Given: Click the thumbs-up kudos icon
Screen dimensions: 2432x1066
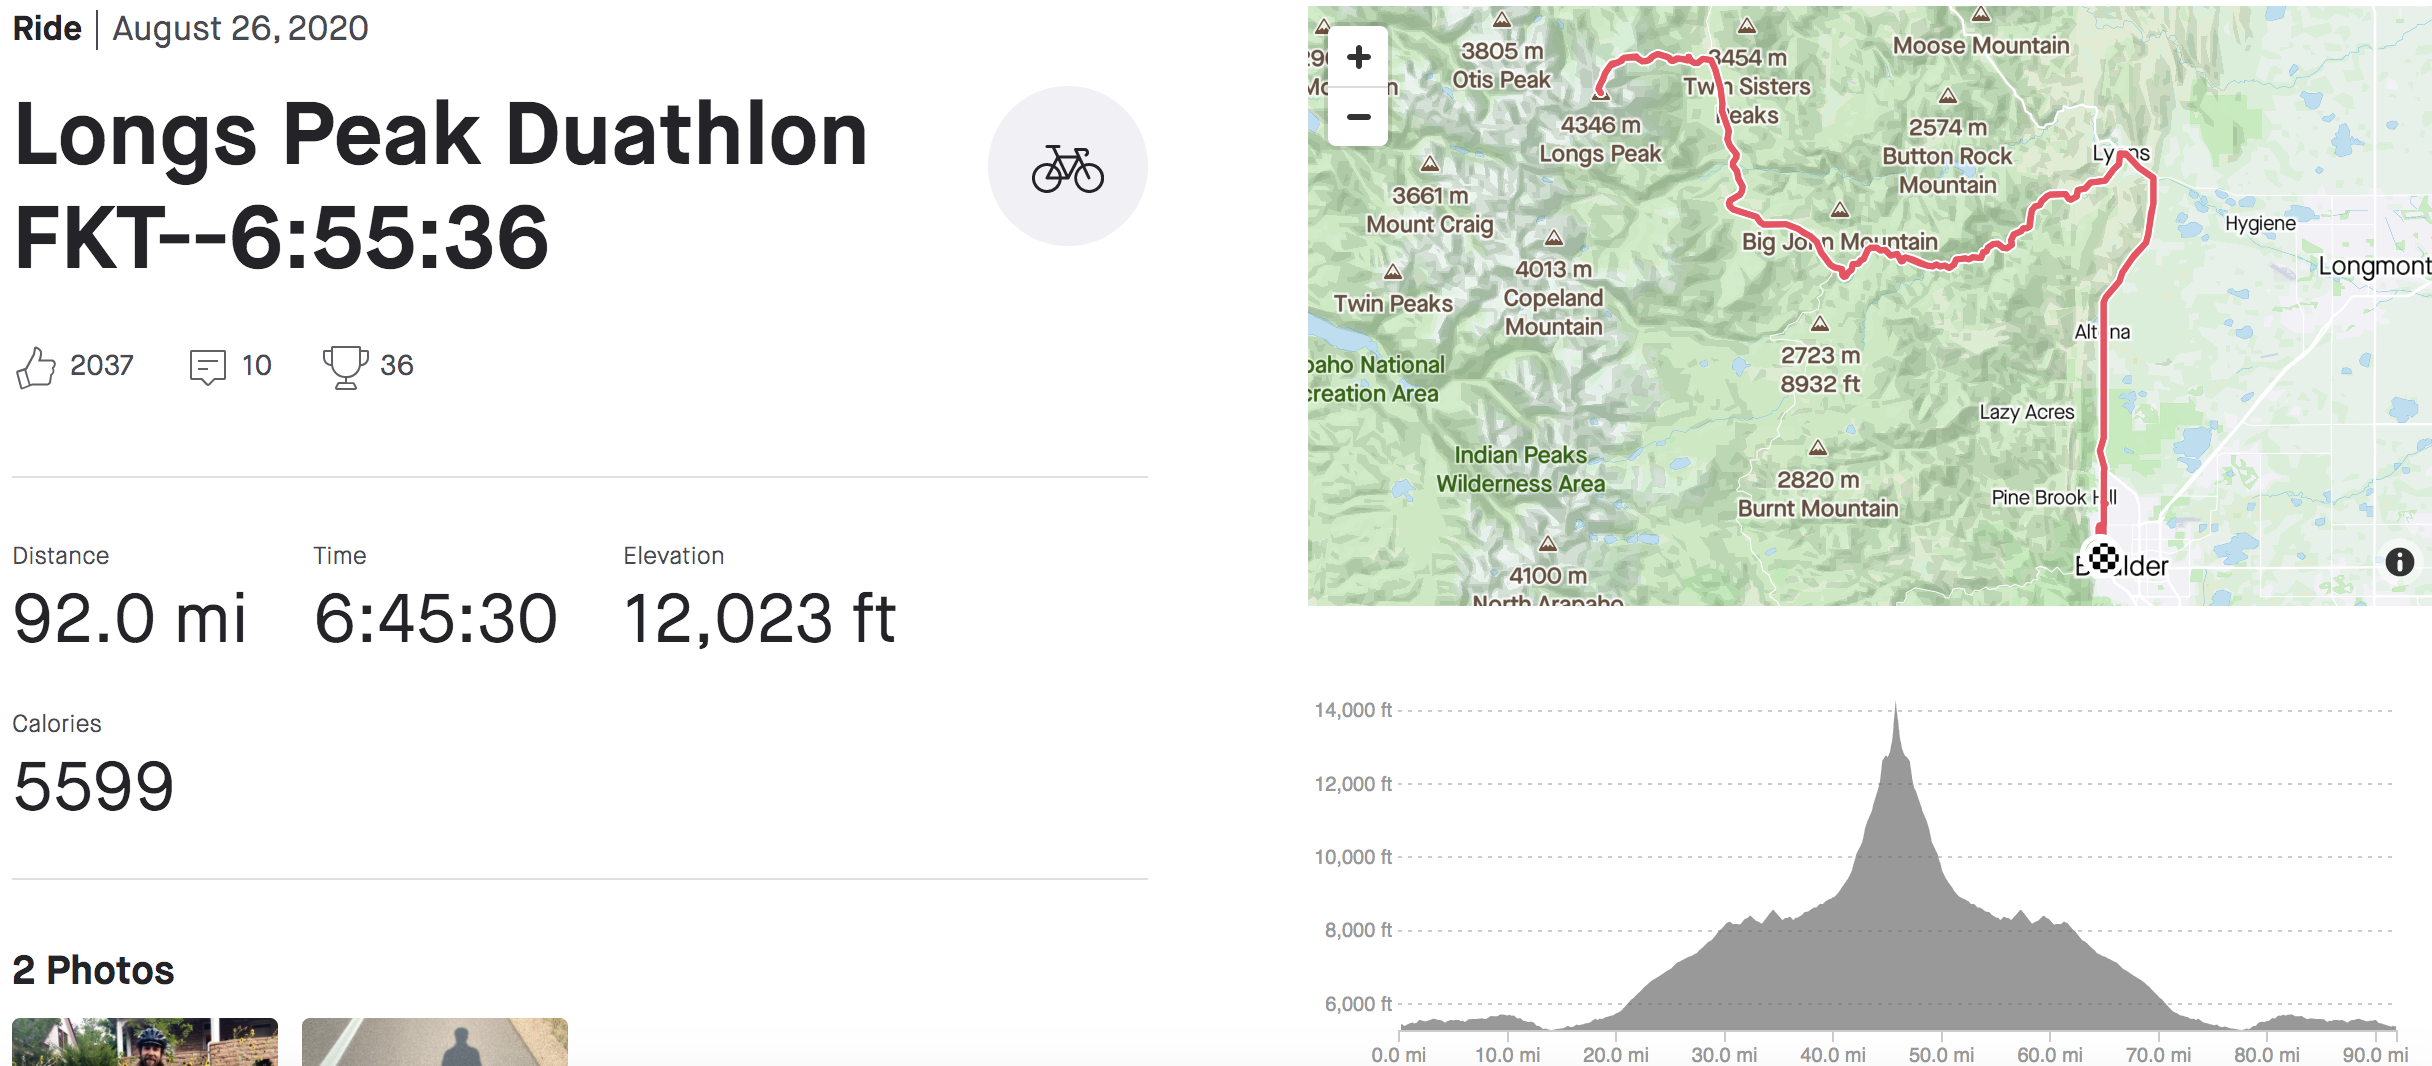Looking at the screenshot, I should (36, 367).
